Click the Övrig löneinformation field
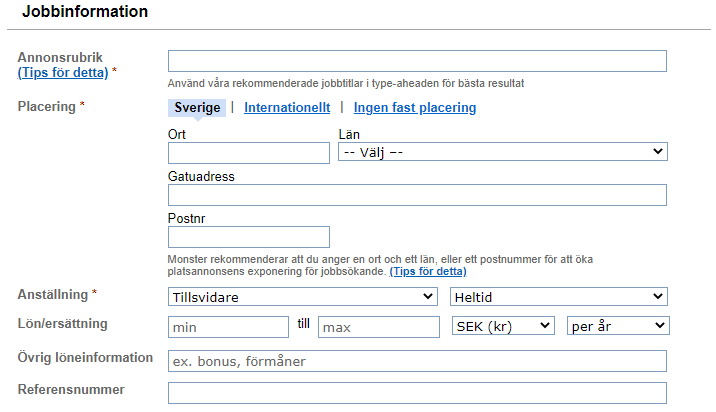 click(x=417, y=361)
